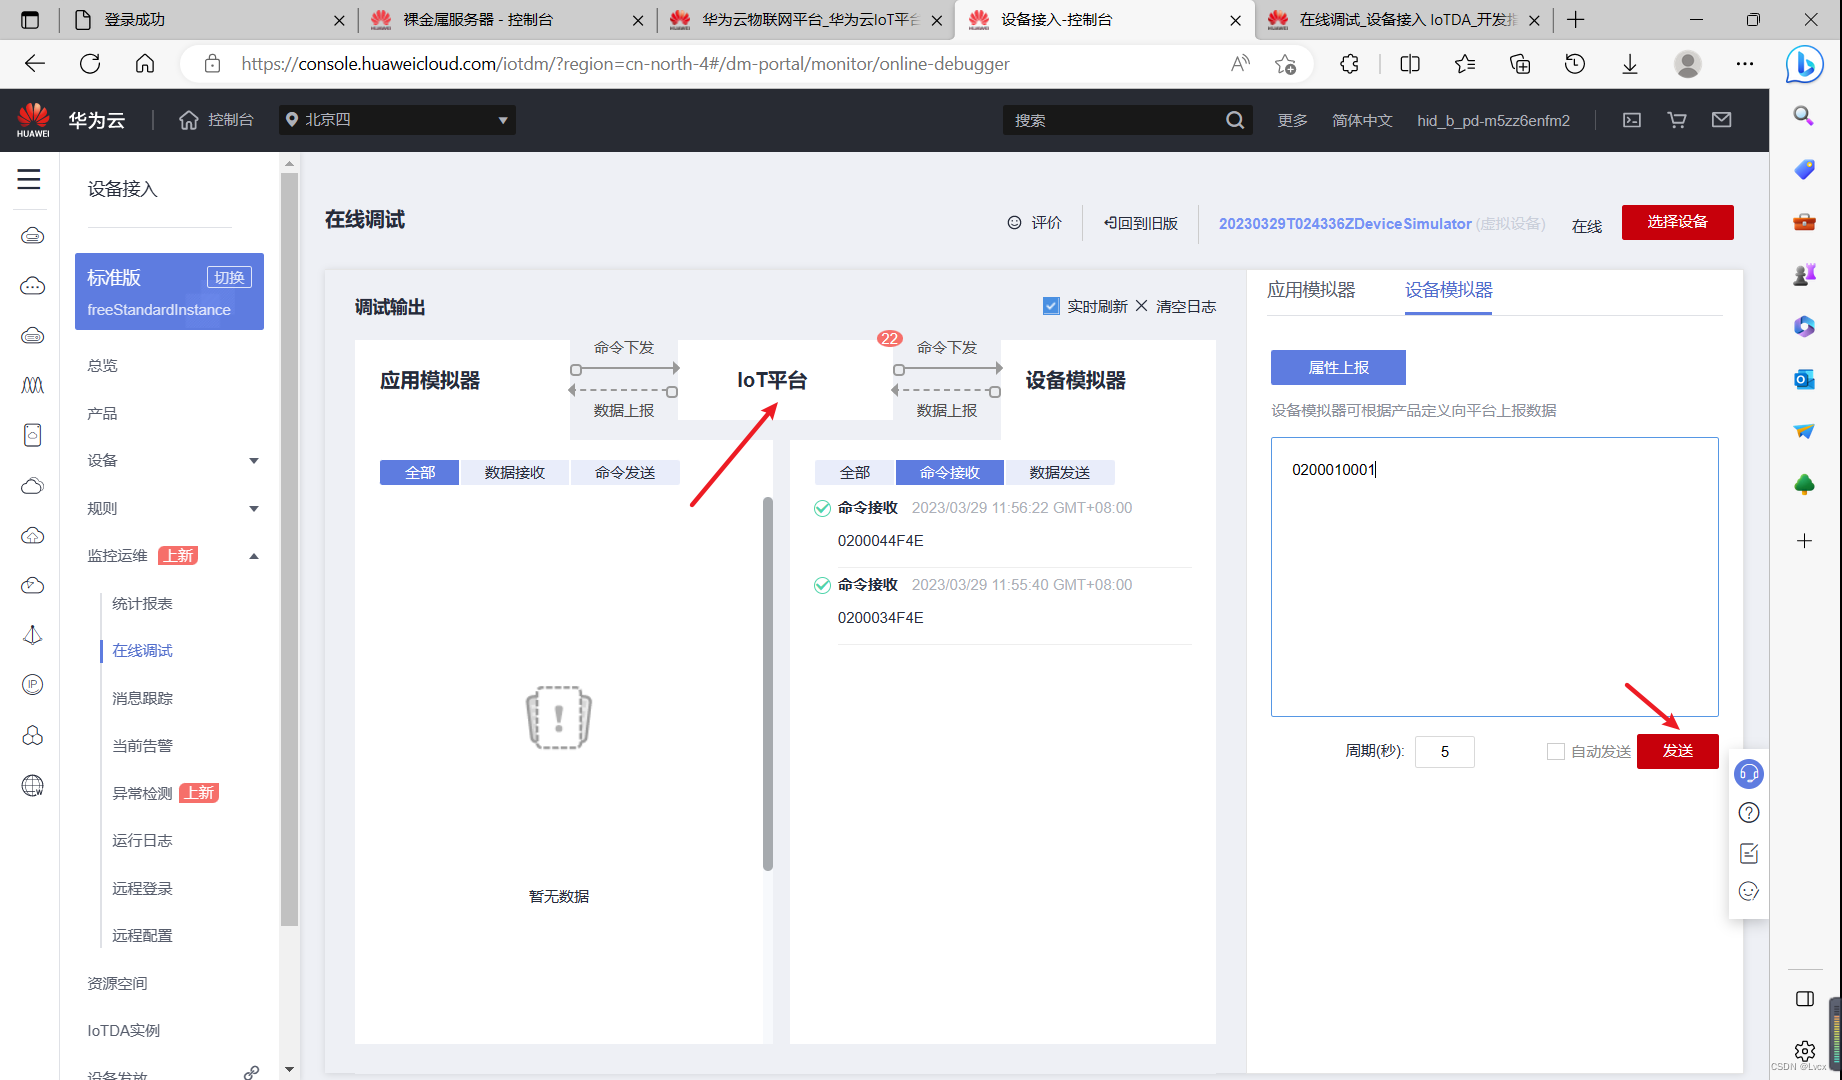1842x1080 pixels.
Task: Open the Edge sidebar tools briefcase icon
Action: pyautogui.click(x=1804, y=222)
